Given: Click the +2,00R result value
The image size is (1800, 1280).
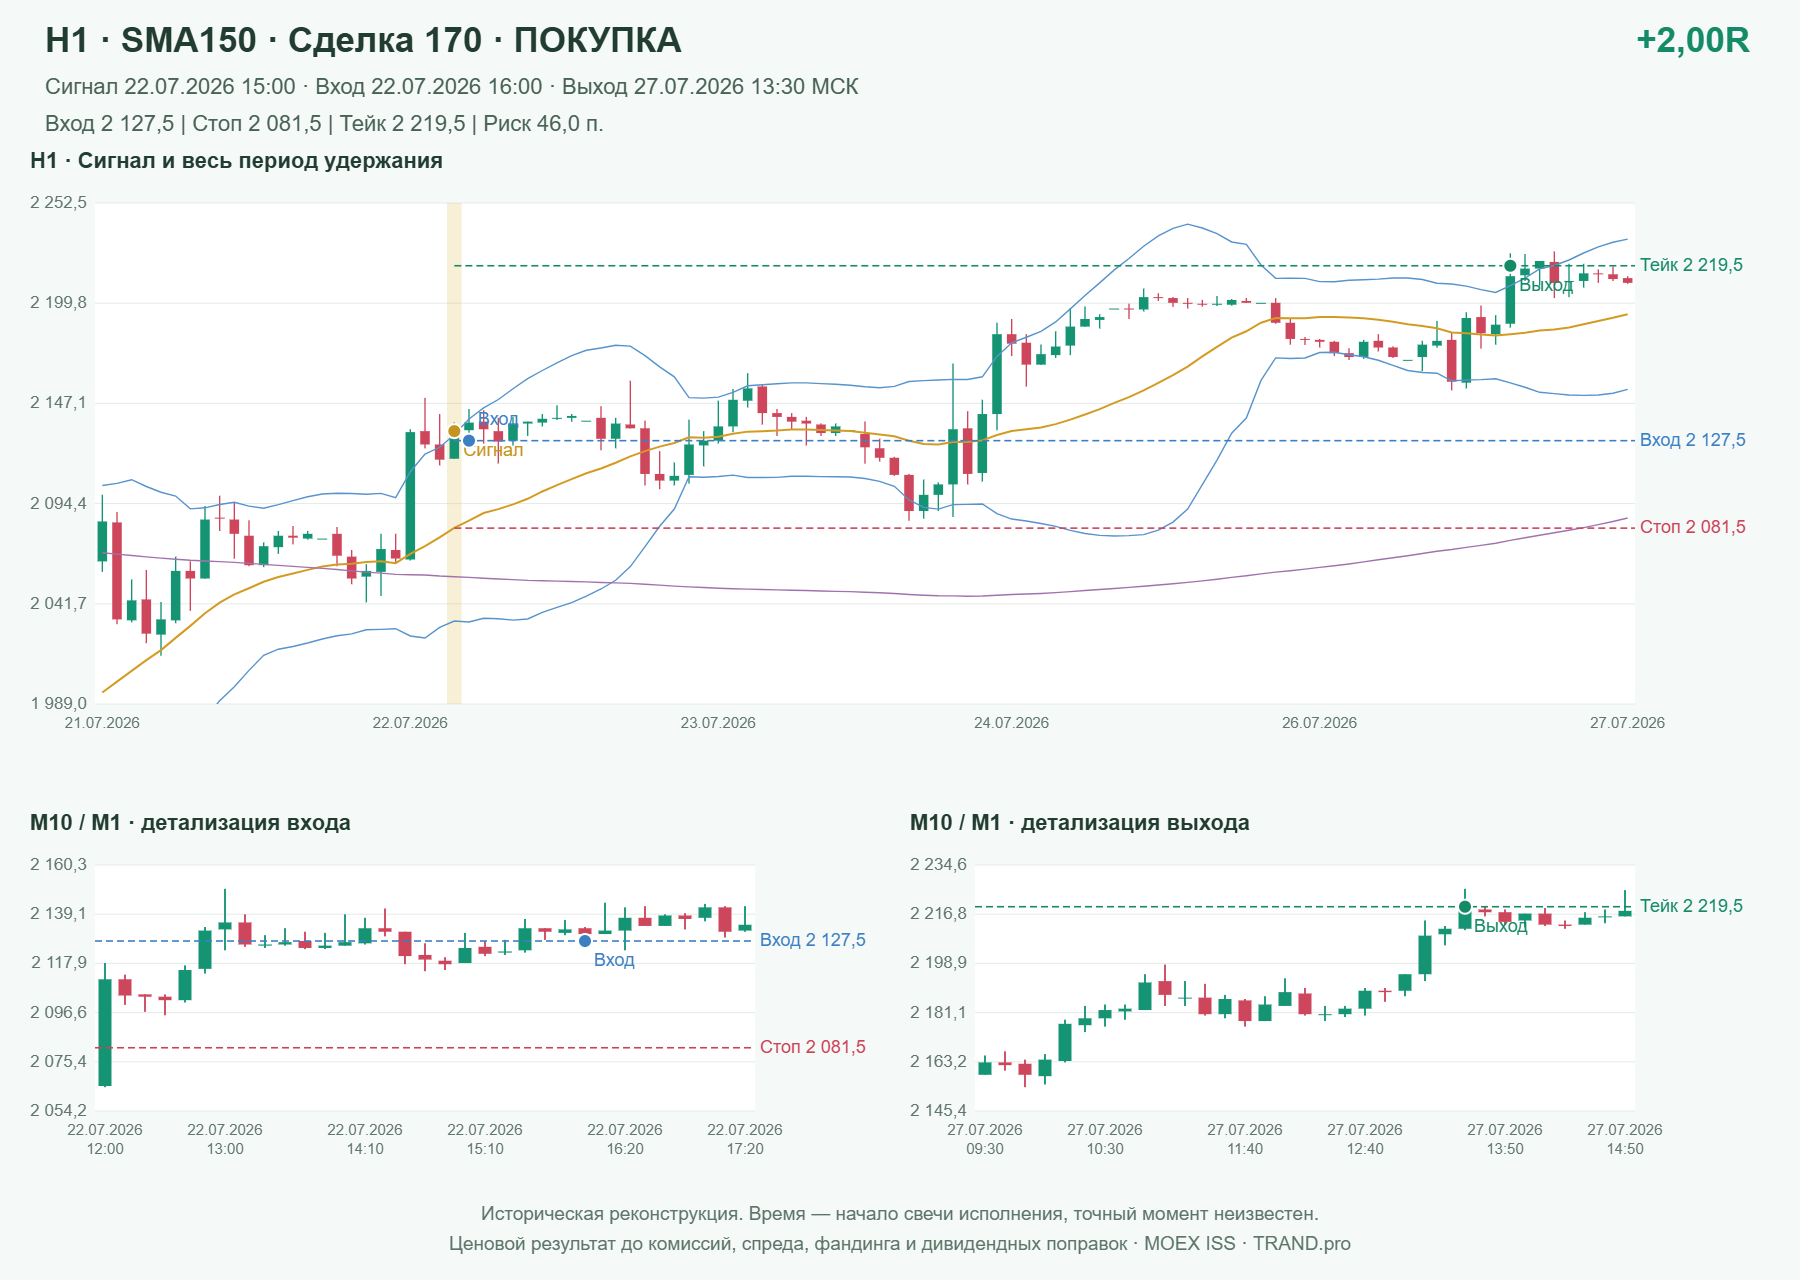Looking at the screenshot, I should (1692, 40).
